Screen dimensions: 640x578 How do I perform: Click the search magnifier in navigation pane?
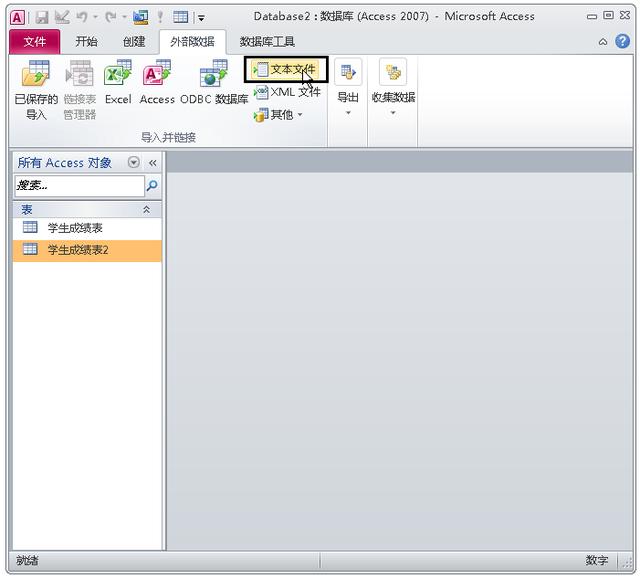coord(152,186)
